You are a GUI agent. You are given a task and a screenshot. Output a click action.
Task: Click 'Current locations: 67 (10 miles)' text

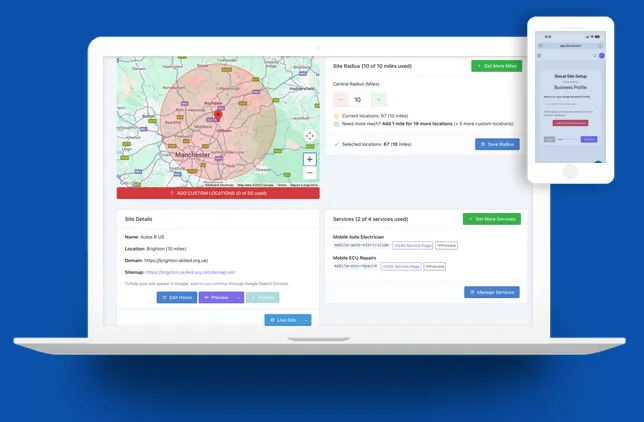(375, 116)
